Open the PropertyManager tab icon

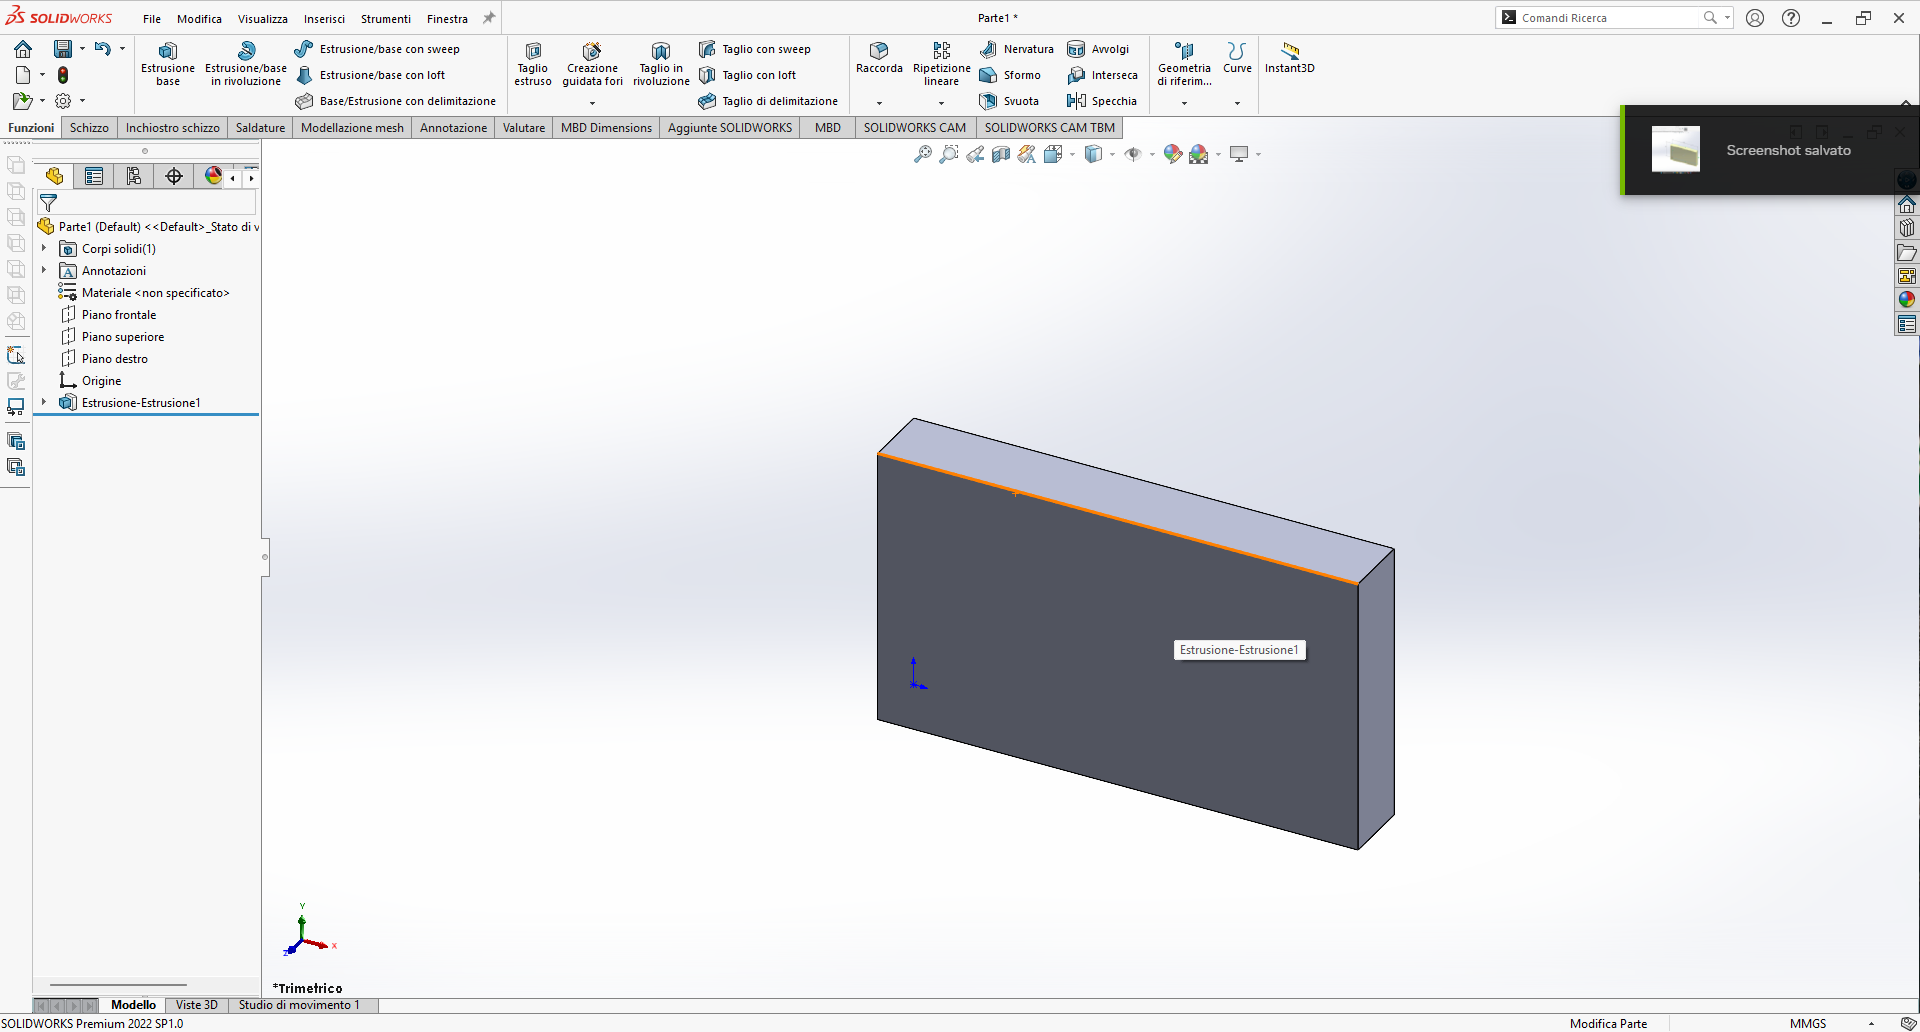(94, 177)
